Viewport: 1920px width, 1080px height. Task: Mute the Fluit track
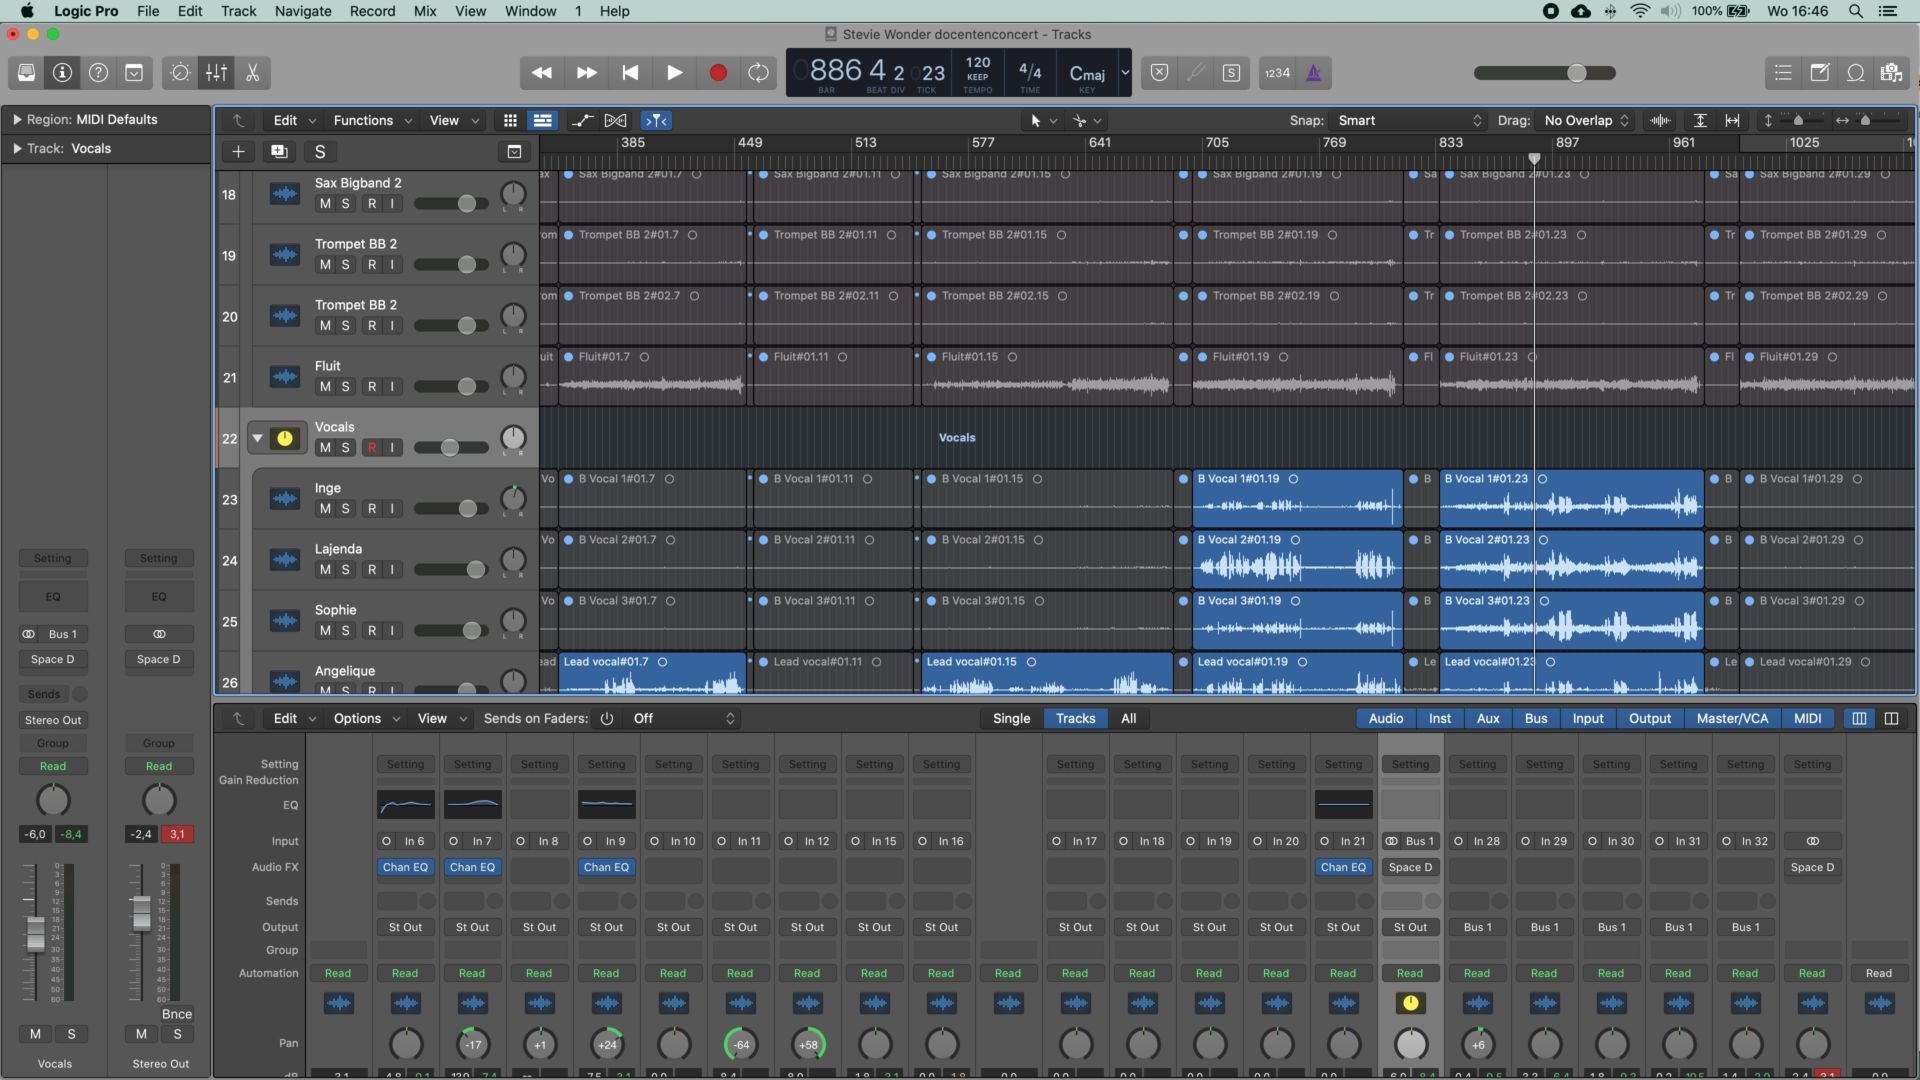pyautogui.click(x=325, y=387)
